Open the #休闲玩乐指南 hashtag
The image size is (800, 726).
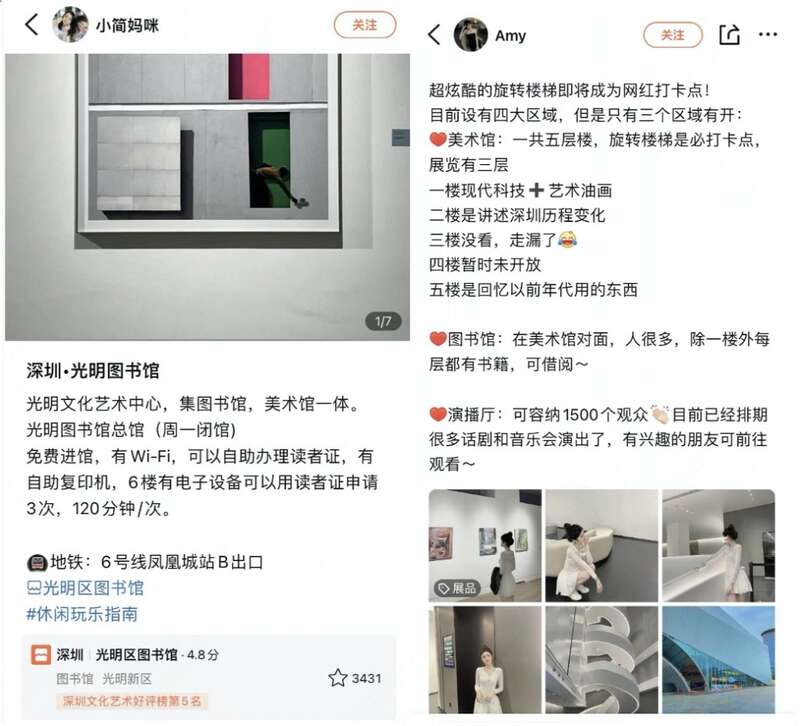coord(82,614)
